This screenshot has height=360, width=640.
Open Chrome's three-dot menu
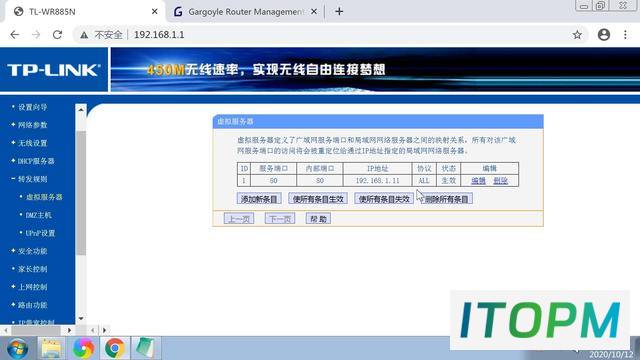(x=625, y=35)
